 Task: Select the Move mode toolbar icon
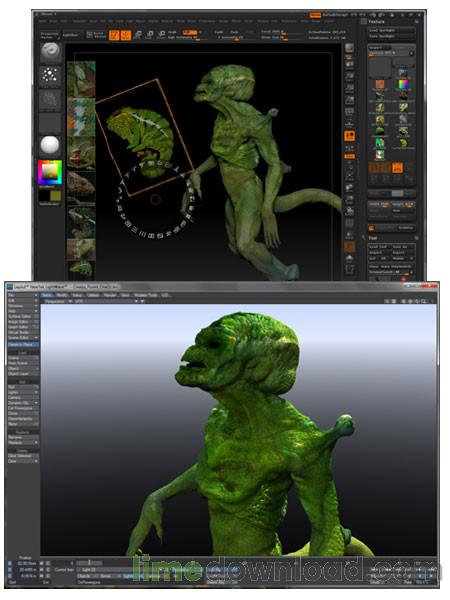click(x=138, y=35)
